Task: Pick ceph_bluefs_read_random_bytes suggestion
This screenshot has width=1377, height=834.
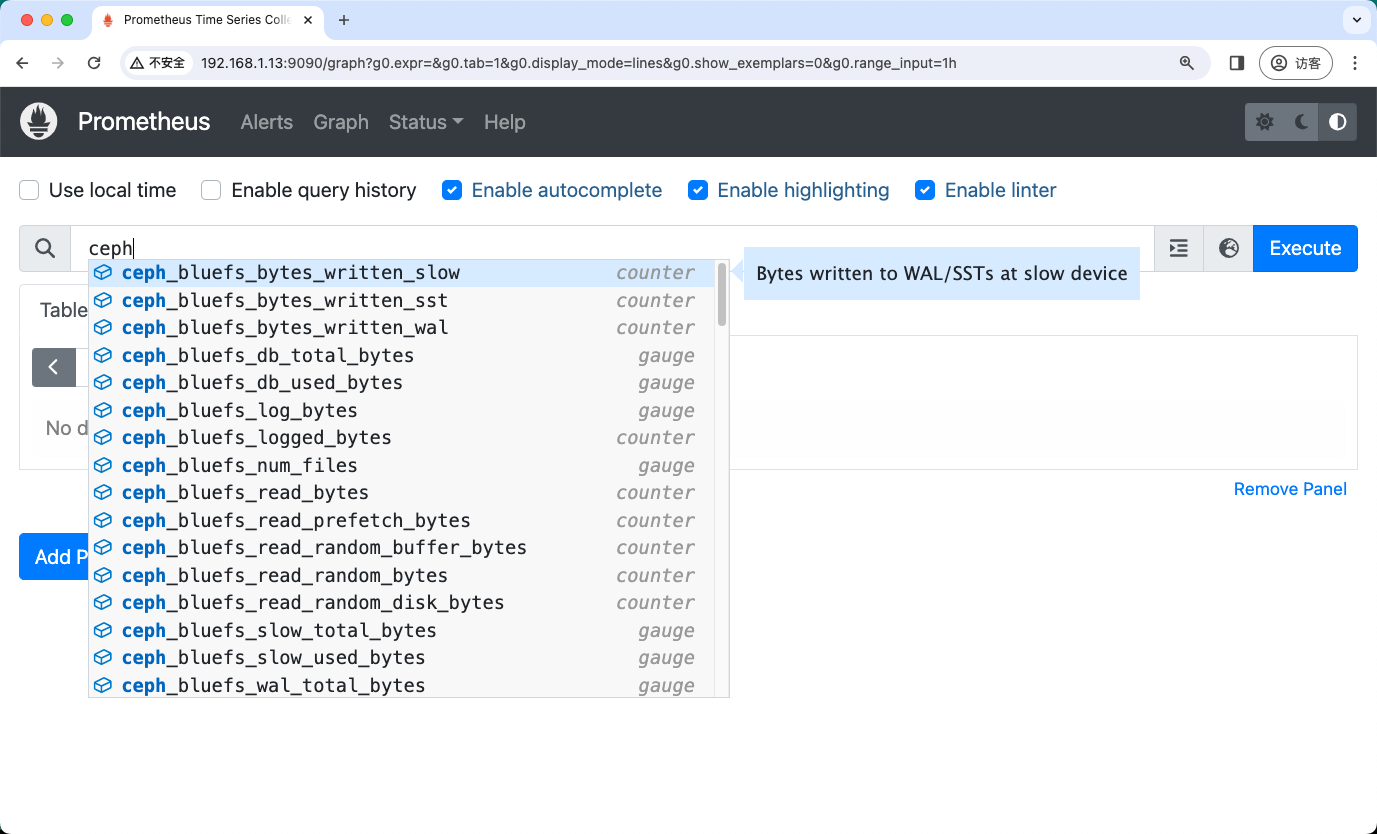Action: [x=402, y=576]
